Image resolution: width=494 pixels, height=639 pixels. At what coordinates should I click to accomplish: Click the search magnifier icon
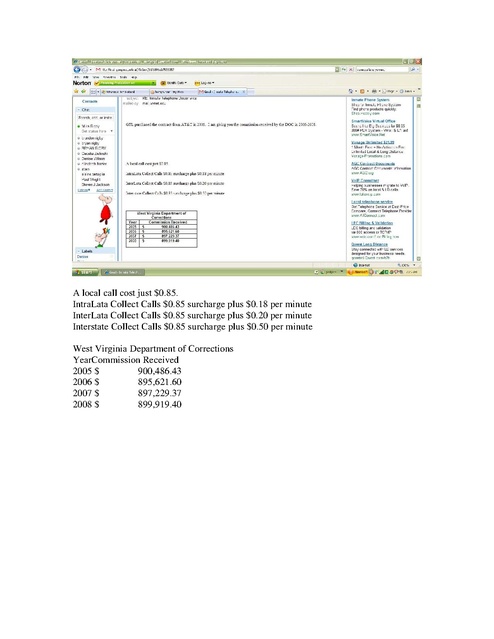click(x=413, y=70)
